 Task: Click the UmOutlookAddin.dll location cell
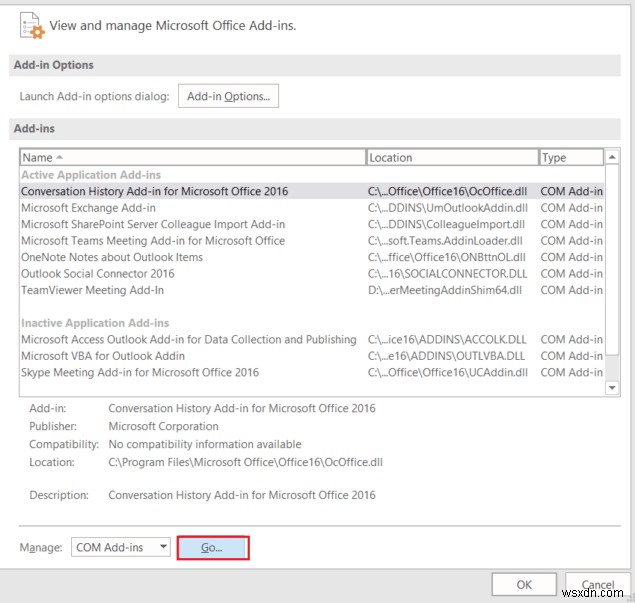pyautogui.click(x=447, y=208)
